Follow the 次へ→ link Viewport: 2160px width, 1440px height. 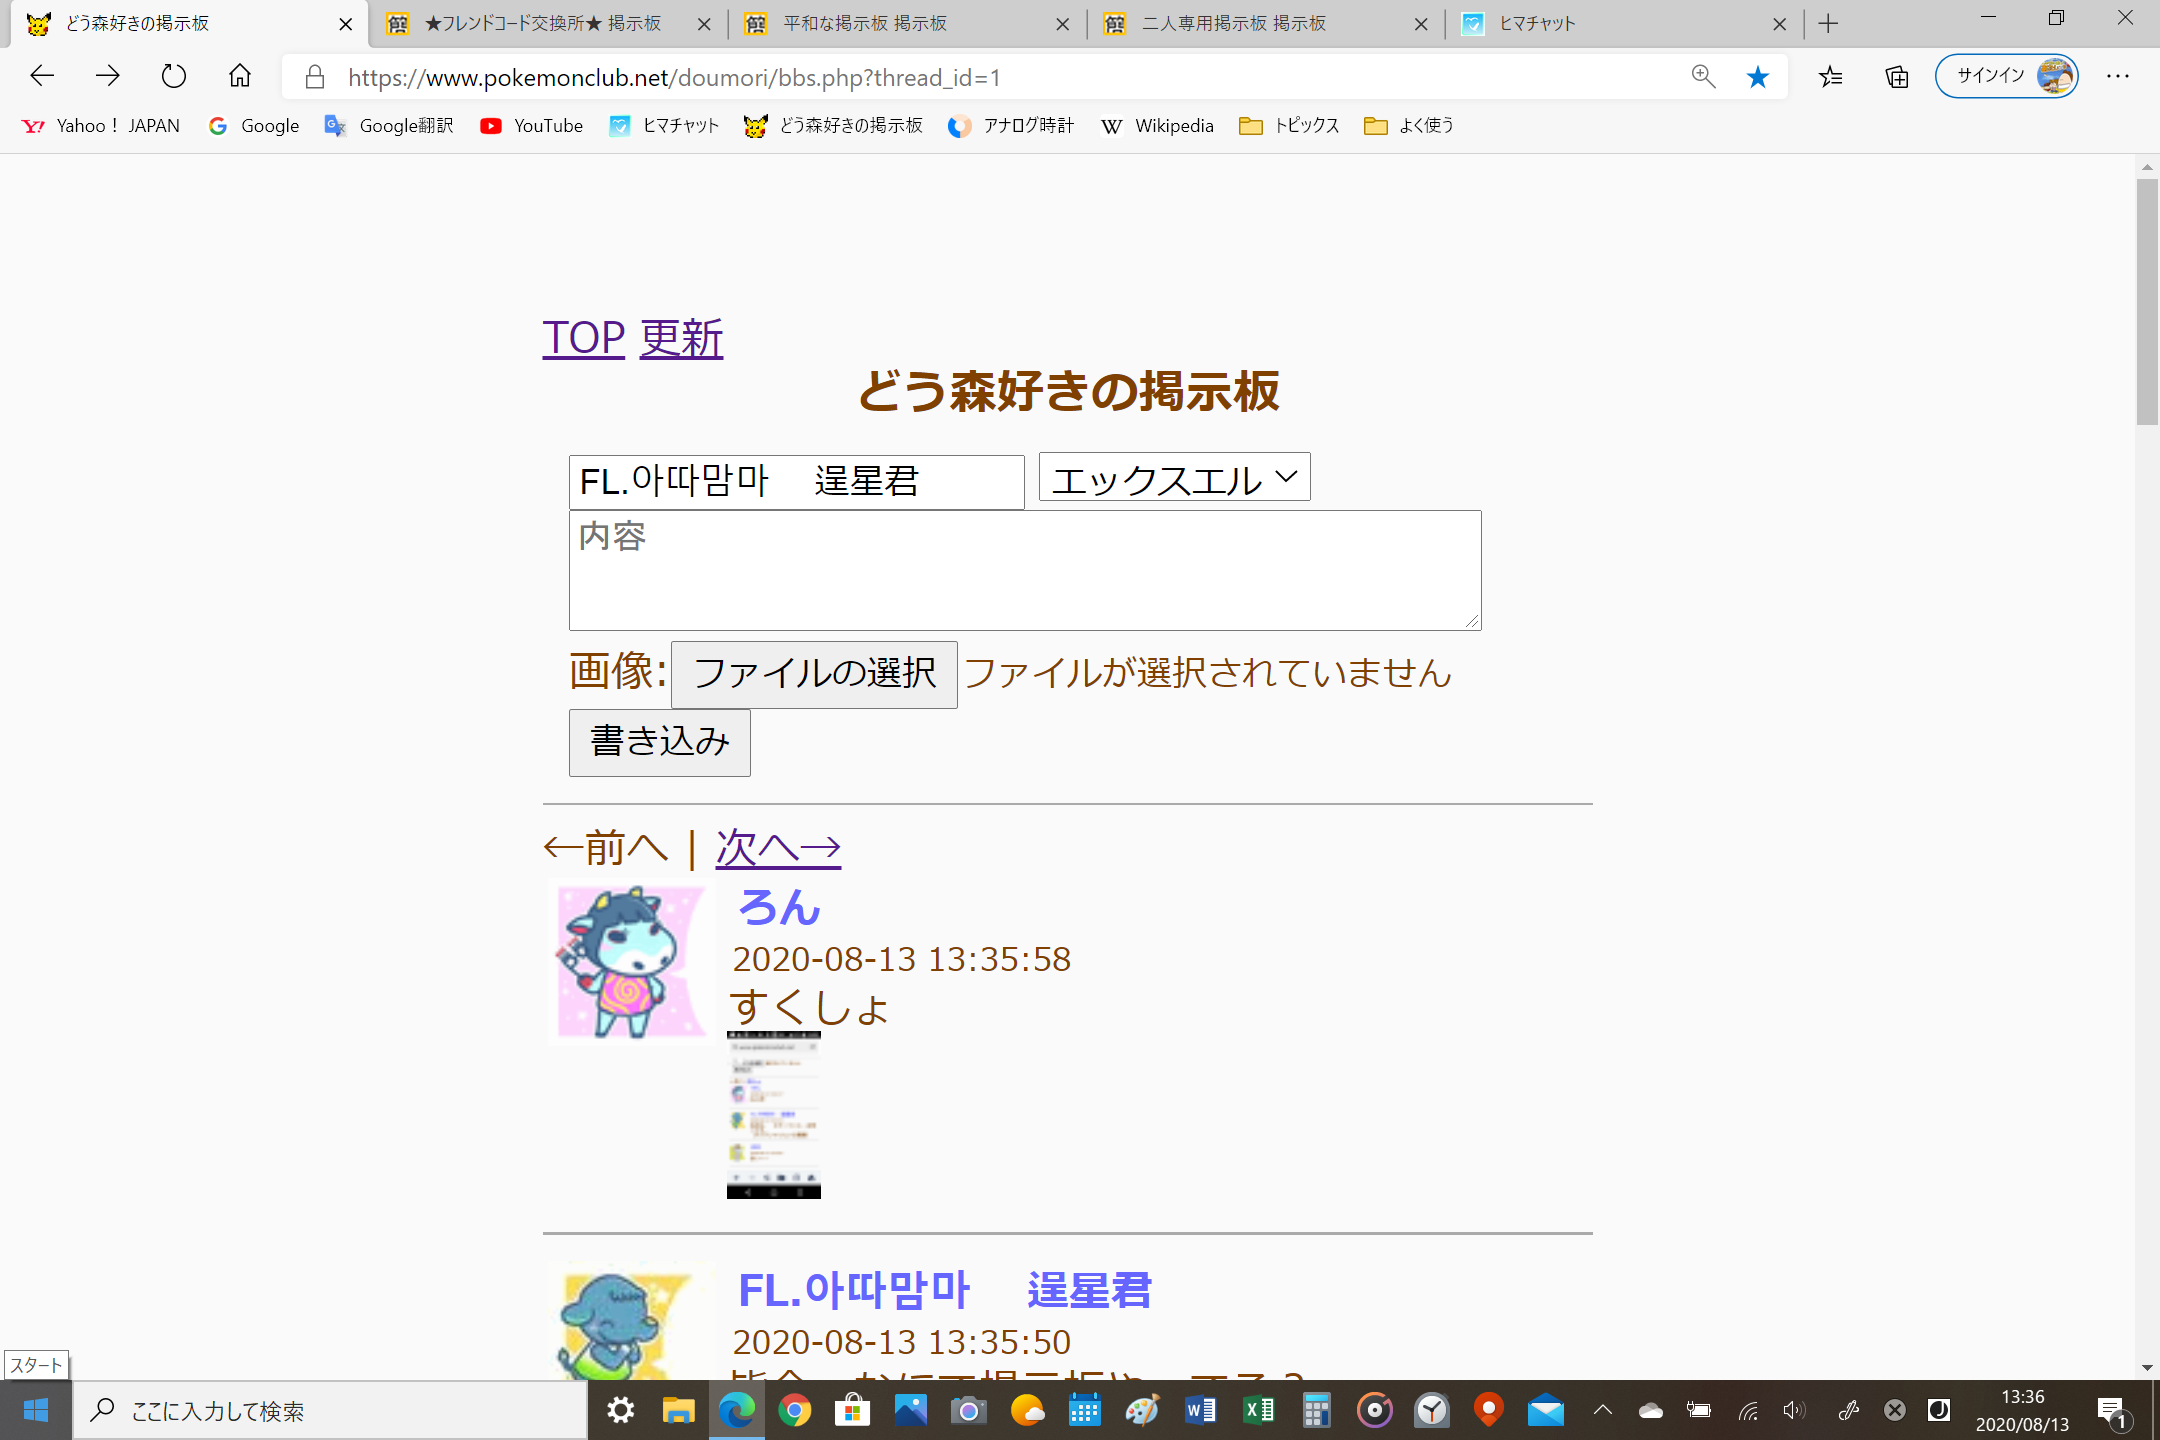(778, 849)
